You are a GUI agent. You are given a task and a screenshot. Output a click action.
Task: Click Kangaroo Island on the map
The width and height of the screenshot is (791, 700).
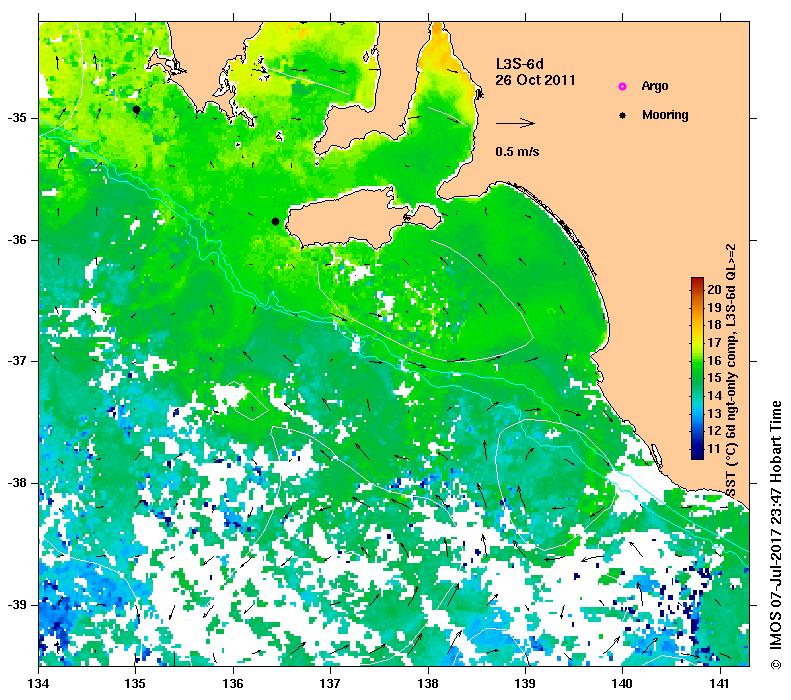pos(348,220)
